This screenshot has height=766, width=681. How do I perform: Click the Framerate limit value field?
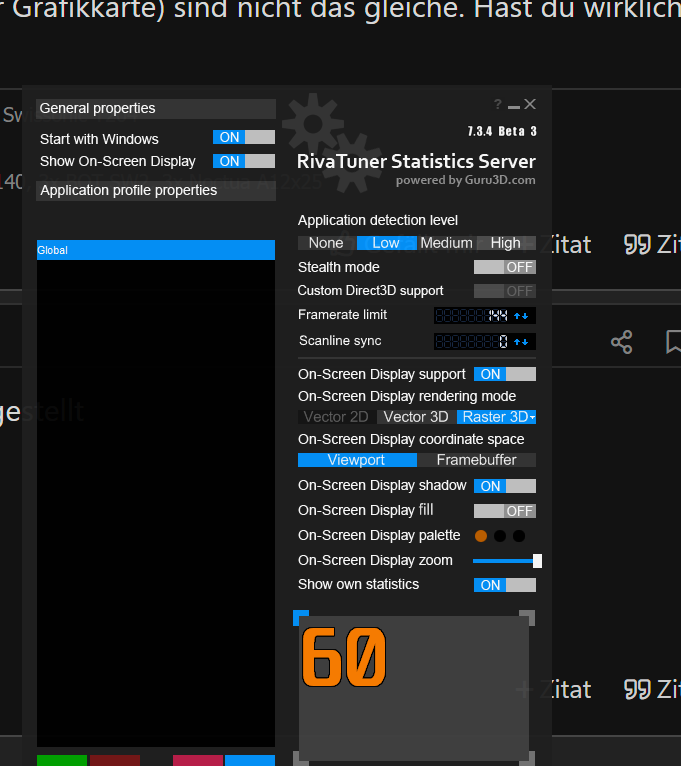point(472,316)
